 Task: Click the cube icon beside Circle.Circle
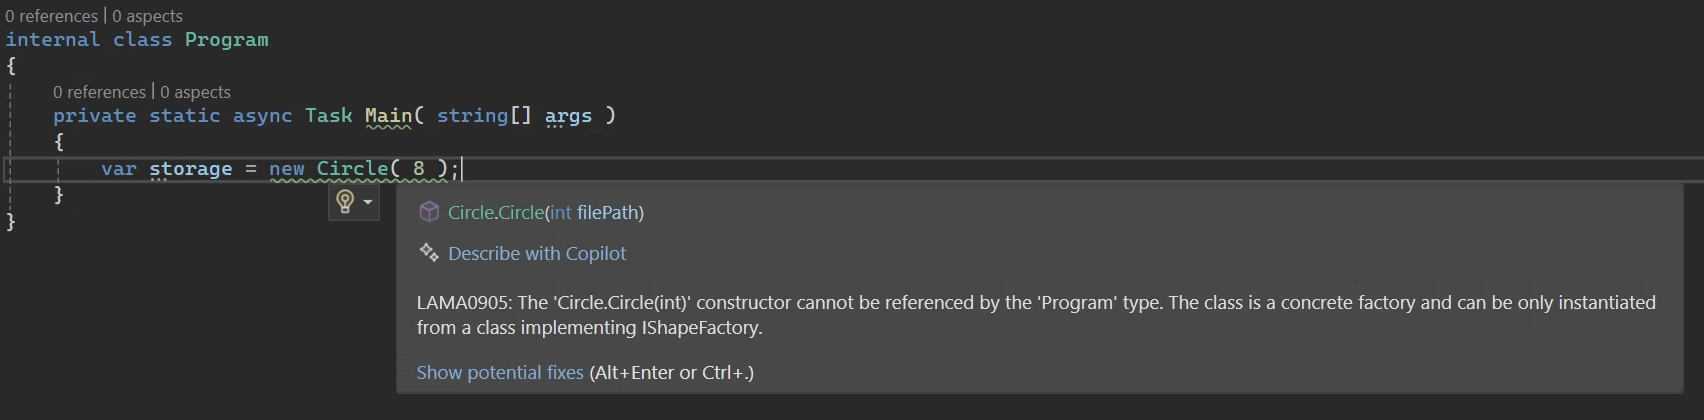429,212
